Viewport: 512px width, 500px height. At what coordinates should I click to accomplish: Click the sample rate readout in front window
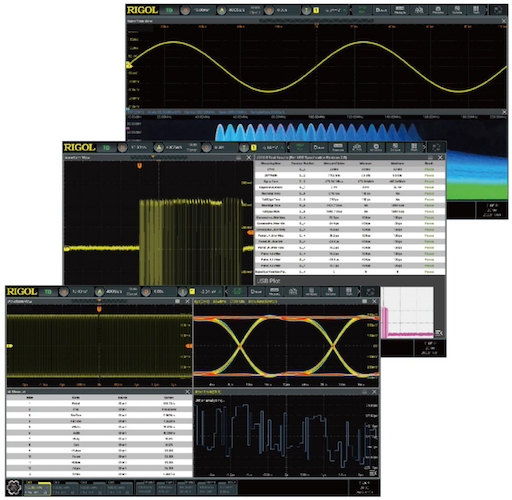click(114, 292)
